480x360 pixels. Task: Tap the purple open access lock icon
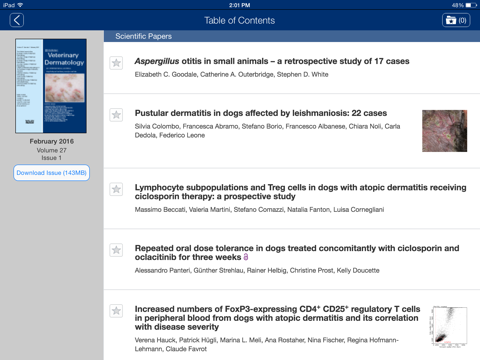pos(246,257)
